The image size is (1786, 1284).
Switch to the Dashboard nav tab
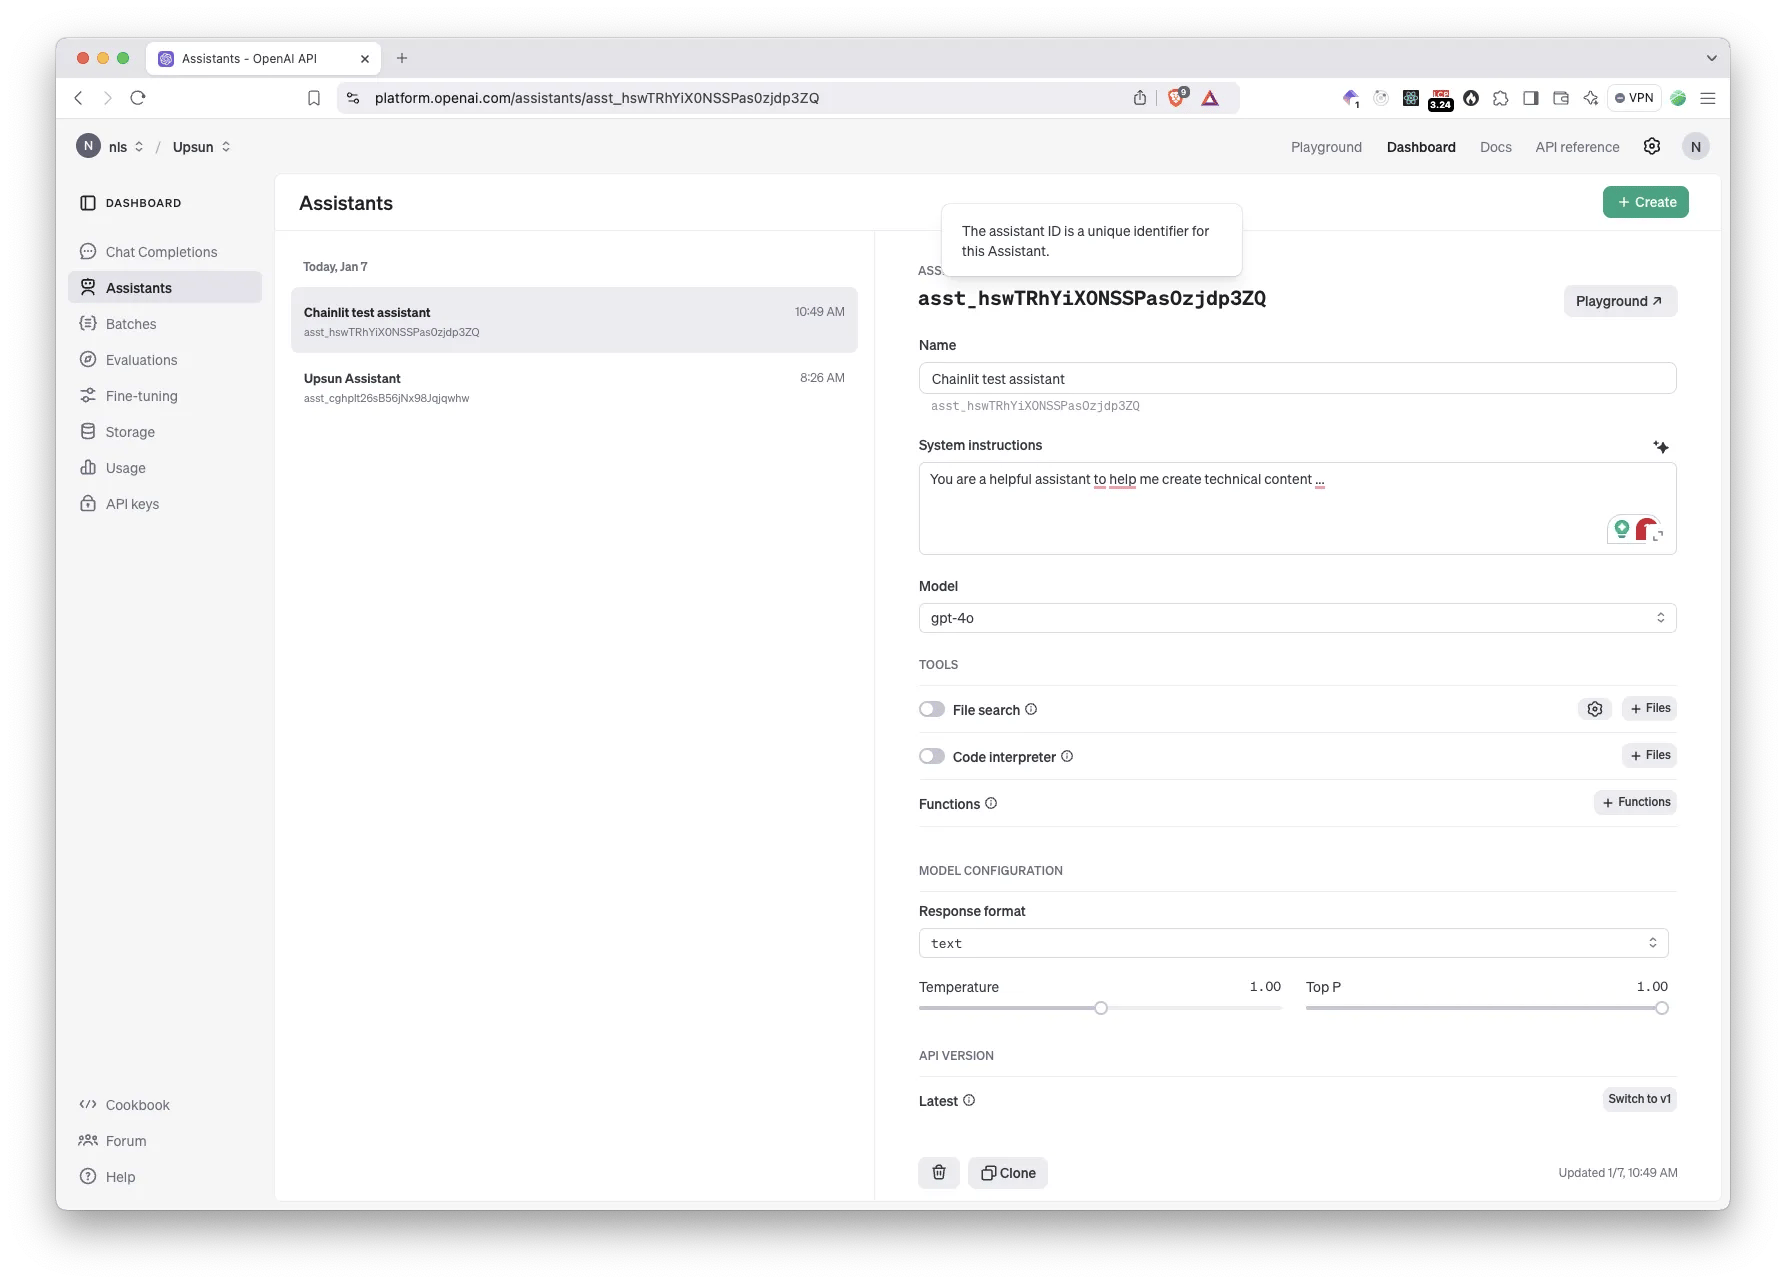[x=1421, y=147]
